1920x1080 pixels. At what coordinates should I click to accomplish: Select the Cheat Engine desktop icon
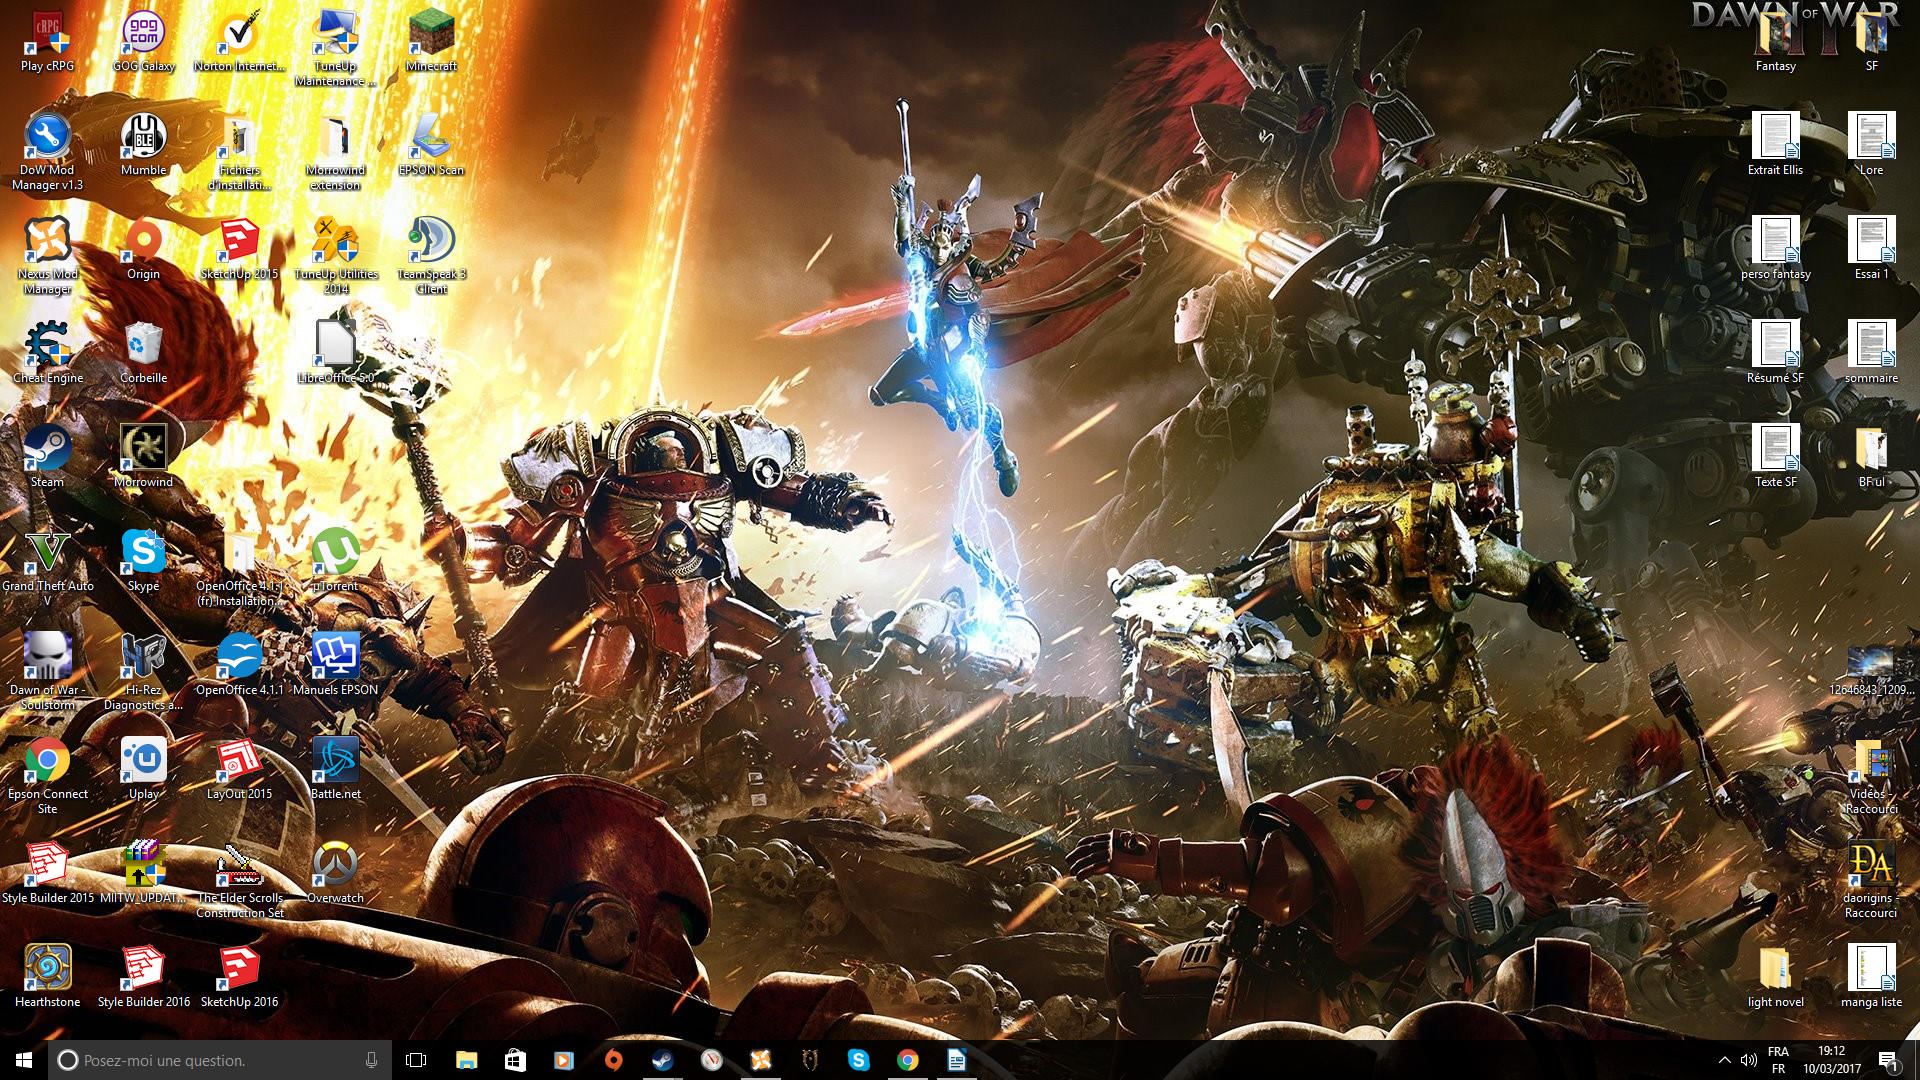click(47, 353)
